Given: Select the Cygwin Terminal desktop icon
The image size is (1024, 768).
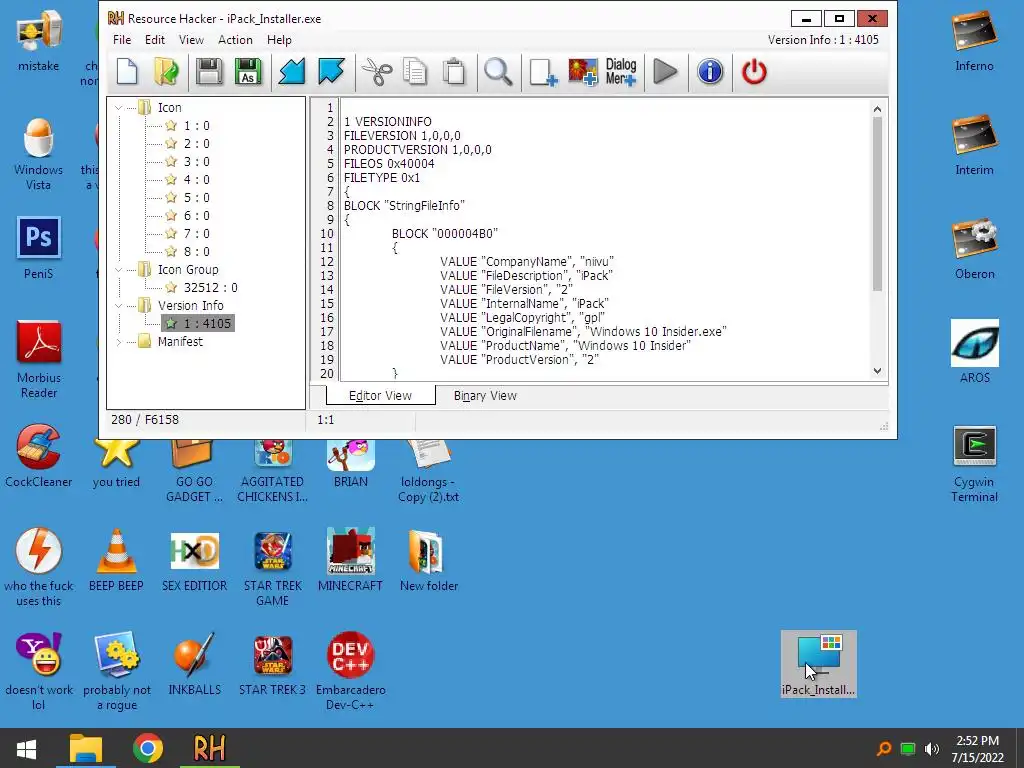Looking at the screenshot, I should [x=974, y=464].
